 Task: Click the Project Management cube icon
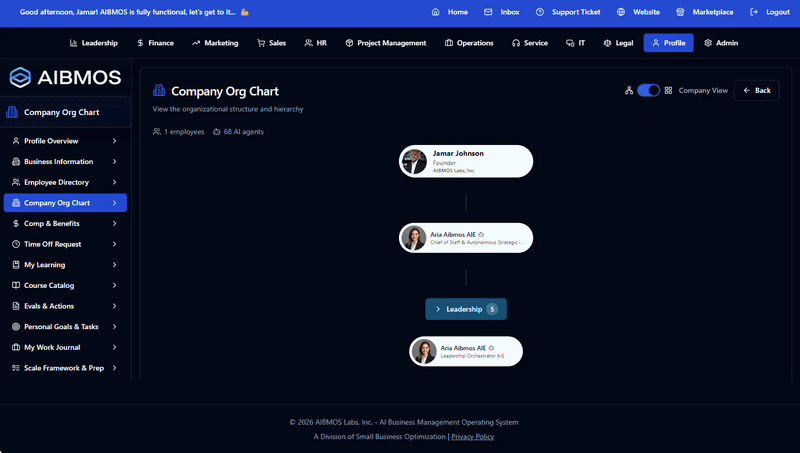tap(349, 43)
